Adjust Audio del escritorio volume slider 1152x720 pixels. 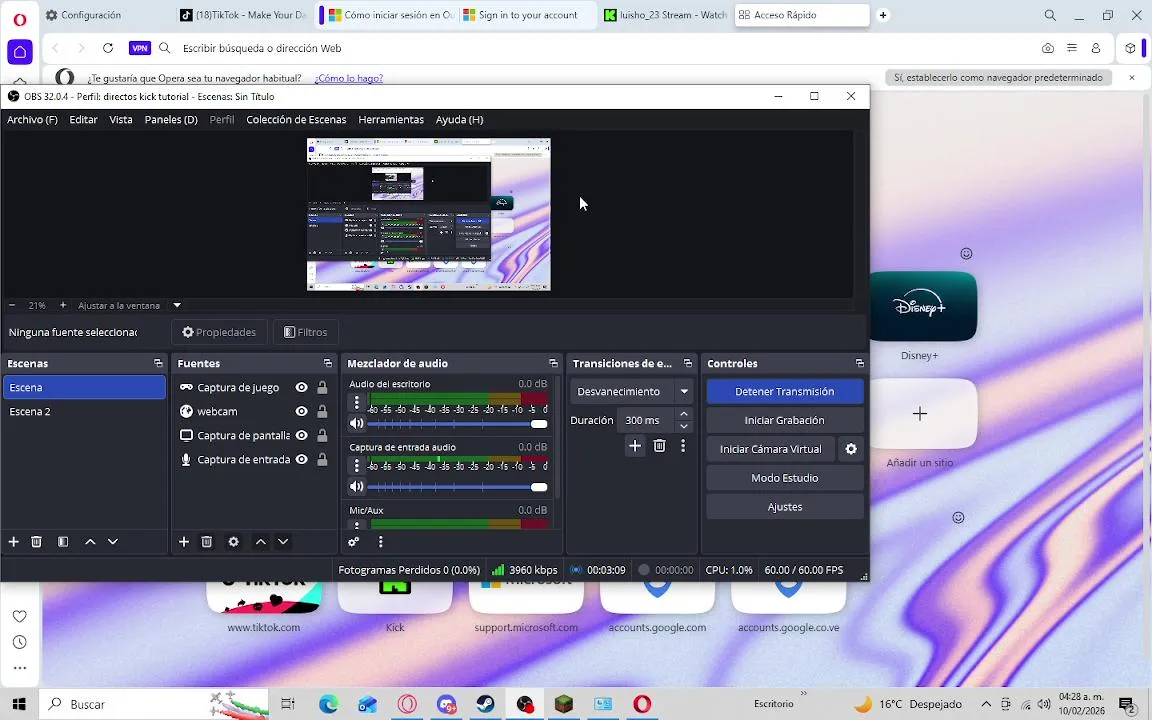pos(457,424)
